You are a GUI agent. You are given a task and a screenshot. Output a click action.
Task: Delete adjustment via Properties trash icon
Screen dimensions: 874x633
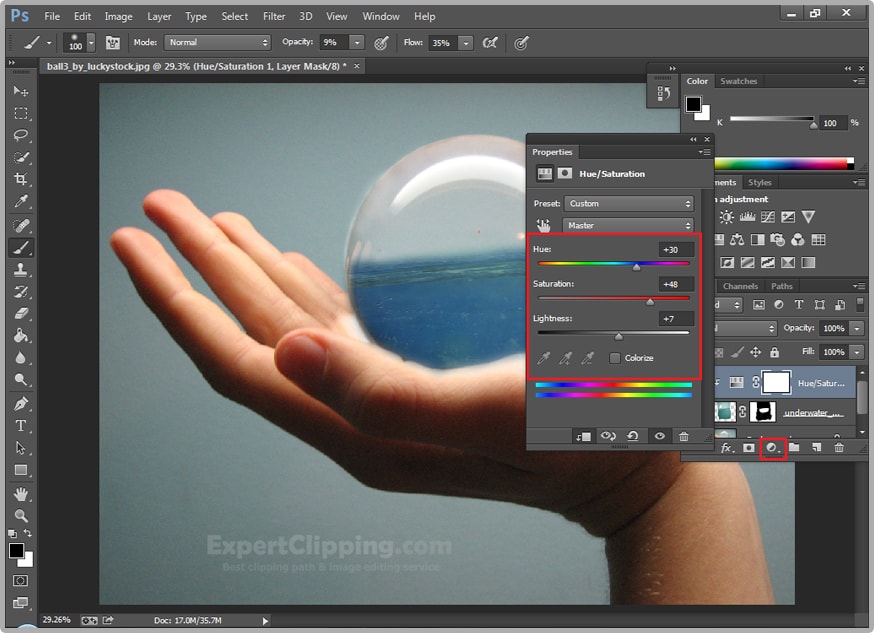684,436
